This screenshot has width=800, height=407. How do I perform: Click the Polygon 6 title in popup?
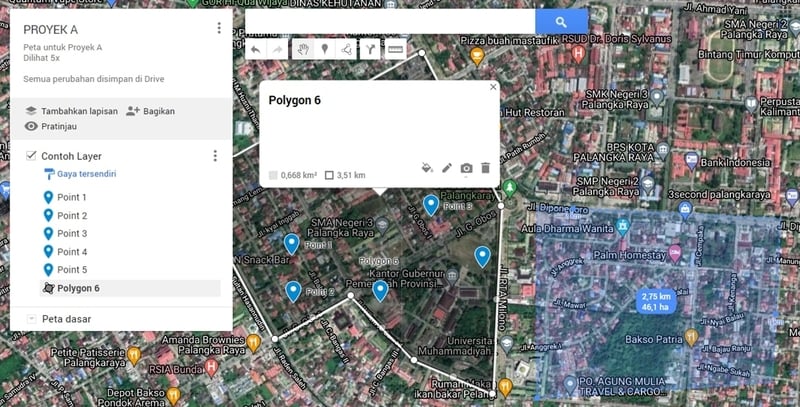(294, 100)
